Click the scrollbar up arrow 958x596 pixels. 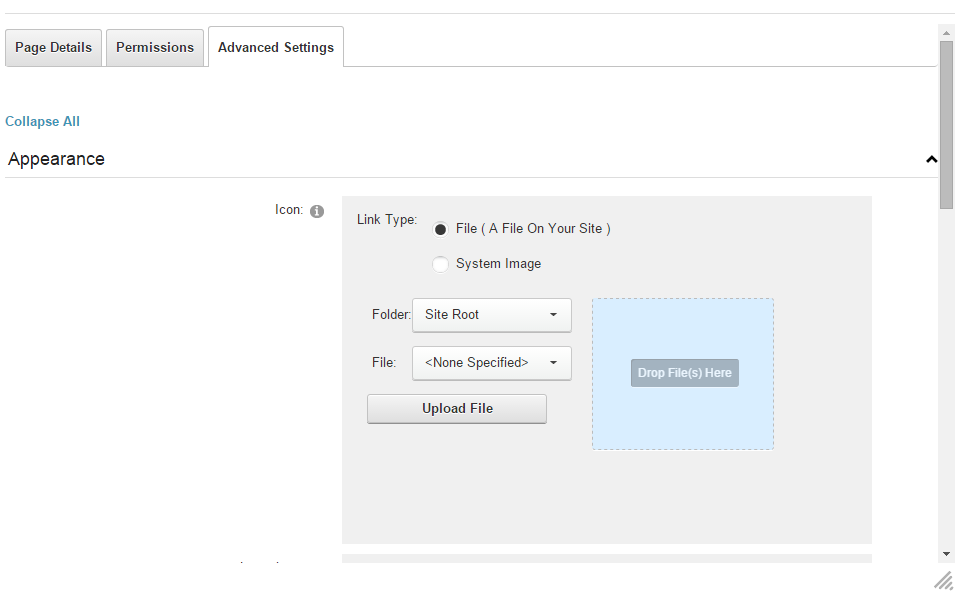[x=946, y=33]
